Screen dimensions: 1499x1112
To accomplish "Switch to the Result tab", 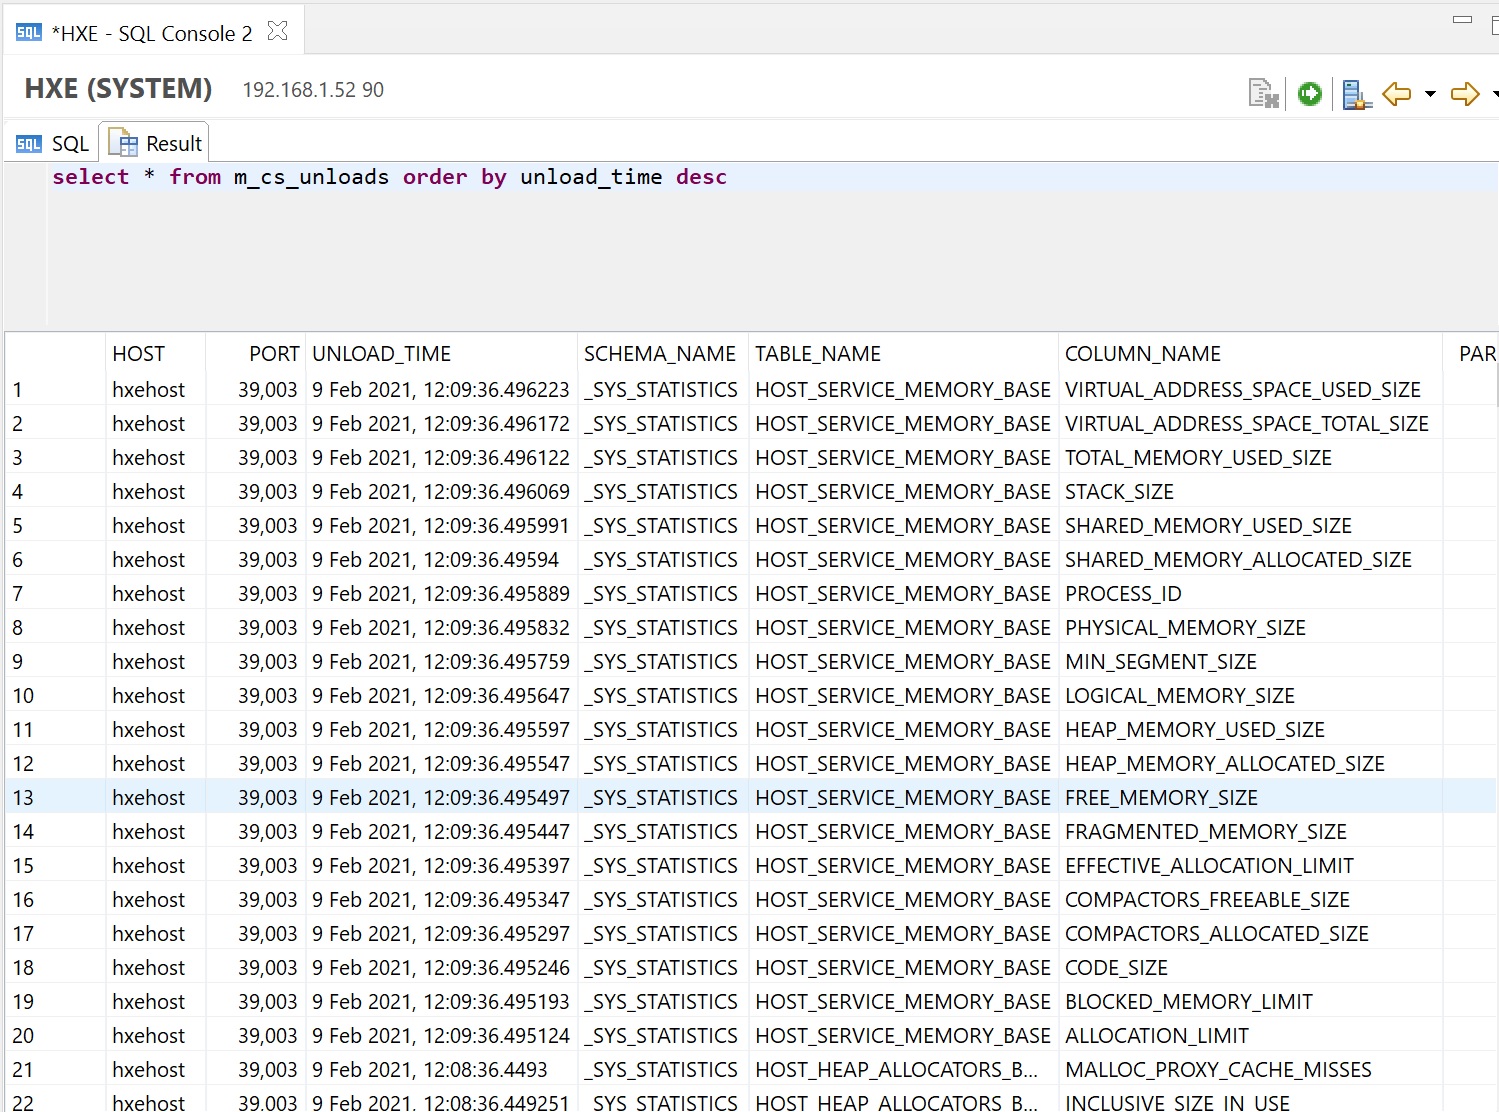I will coord(156,144).
